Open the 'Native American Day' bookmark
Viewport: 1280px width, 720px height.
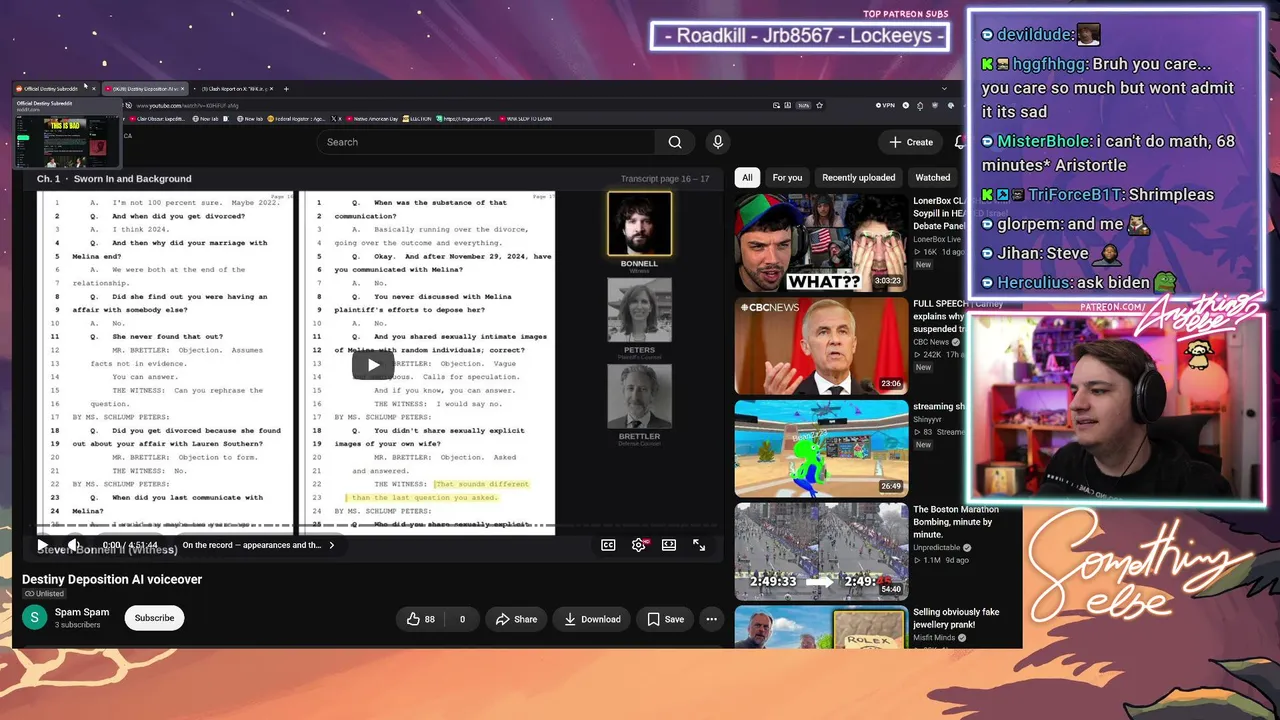coord(373,119)
